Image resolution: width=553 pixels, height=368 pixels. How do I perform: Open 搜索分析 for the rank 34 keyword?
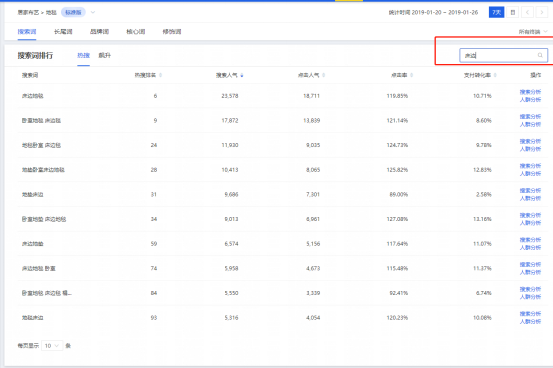[530, 215]
